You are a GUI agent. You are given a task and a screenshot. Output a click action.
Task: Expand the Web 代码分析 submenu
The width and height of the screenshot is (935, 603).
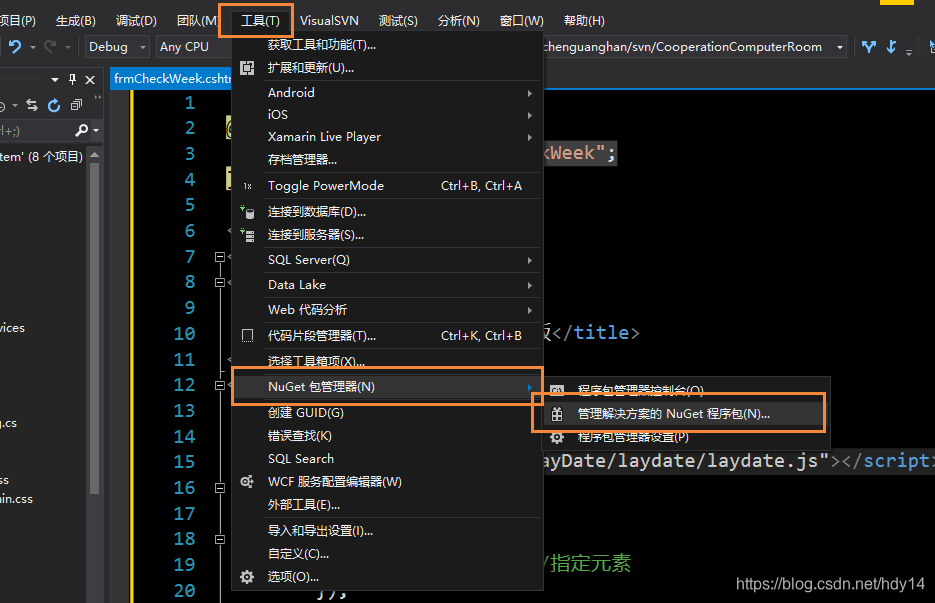385,310
